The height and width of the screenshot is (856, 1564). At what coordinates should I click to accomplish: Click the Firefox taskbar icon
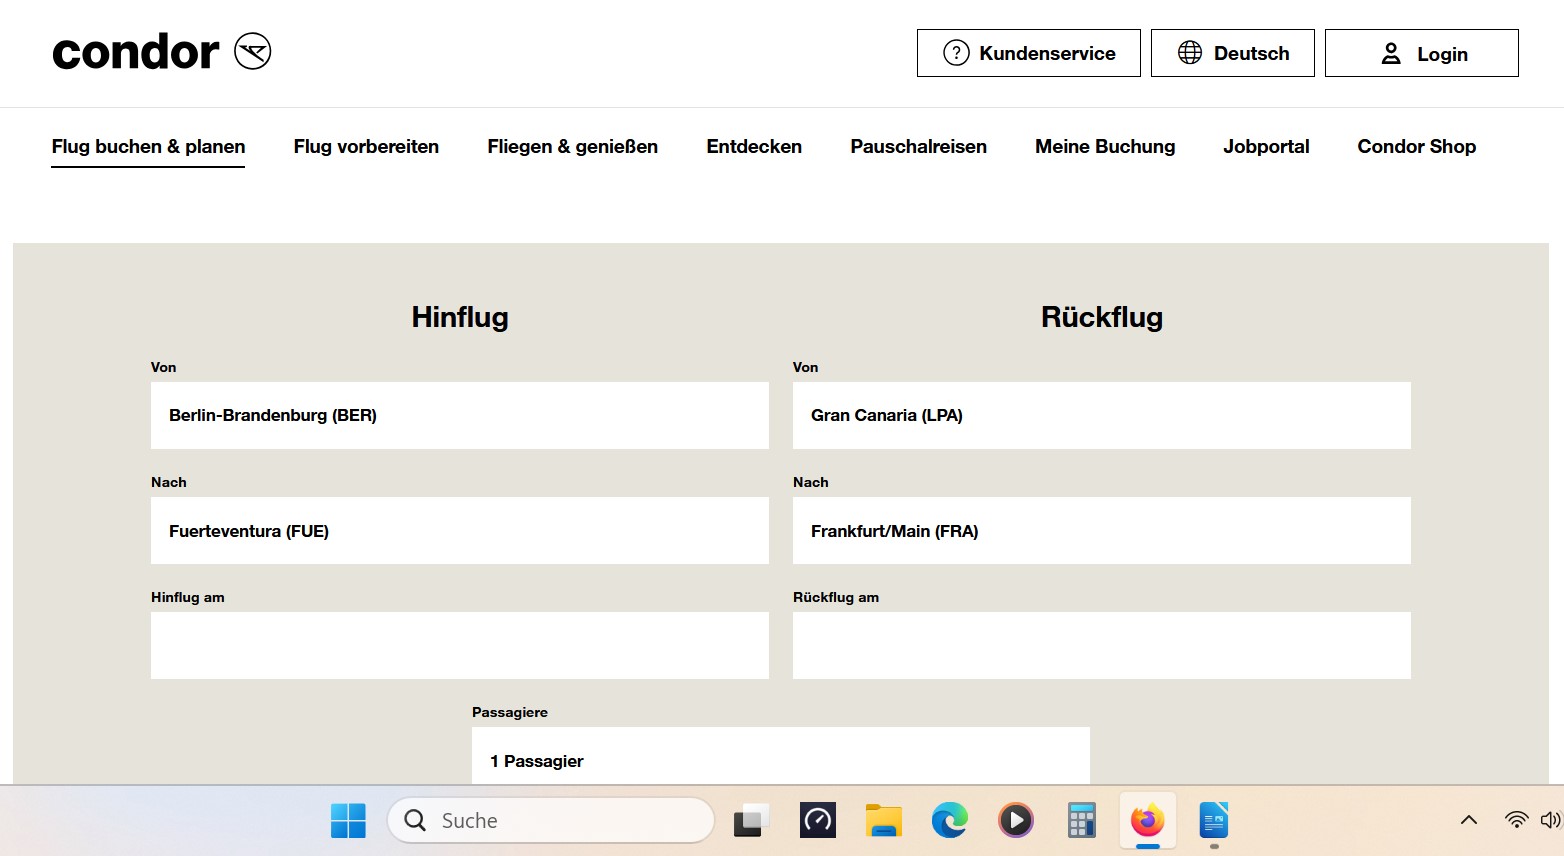pyautogui.click(x=1147, y=821)
